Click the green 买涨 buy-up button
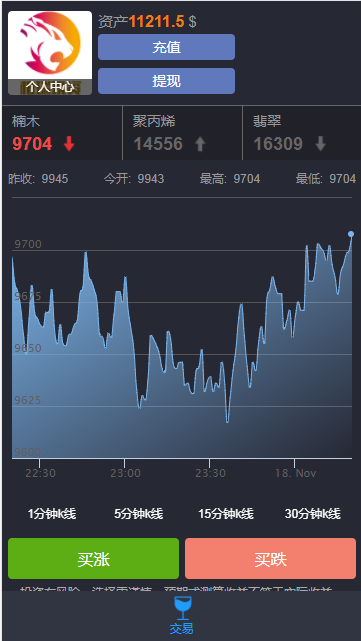The height and width of the screenshot is (641, 361). [x=94, y=558]
